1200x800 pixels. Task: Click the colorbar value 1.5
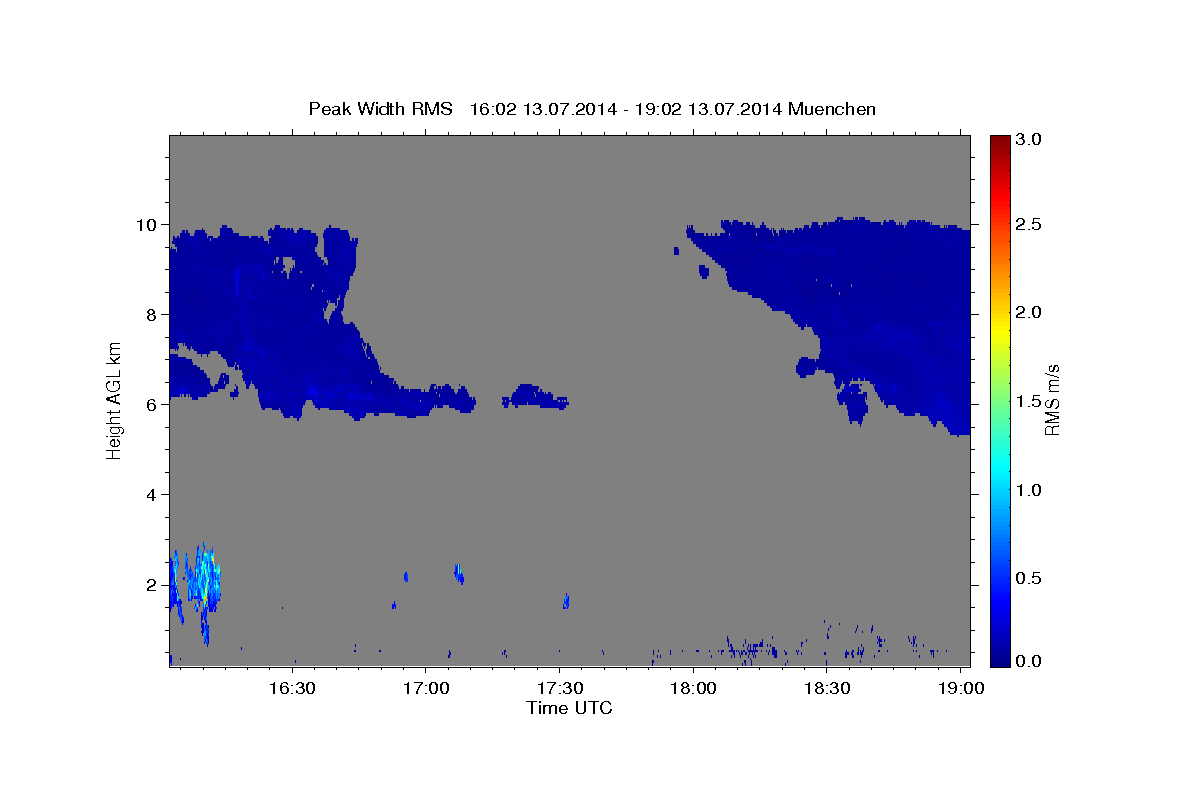point(1029,401)
